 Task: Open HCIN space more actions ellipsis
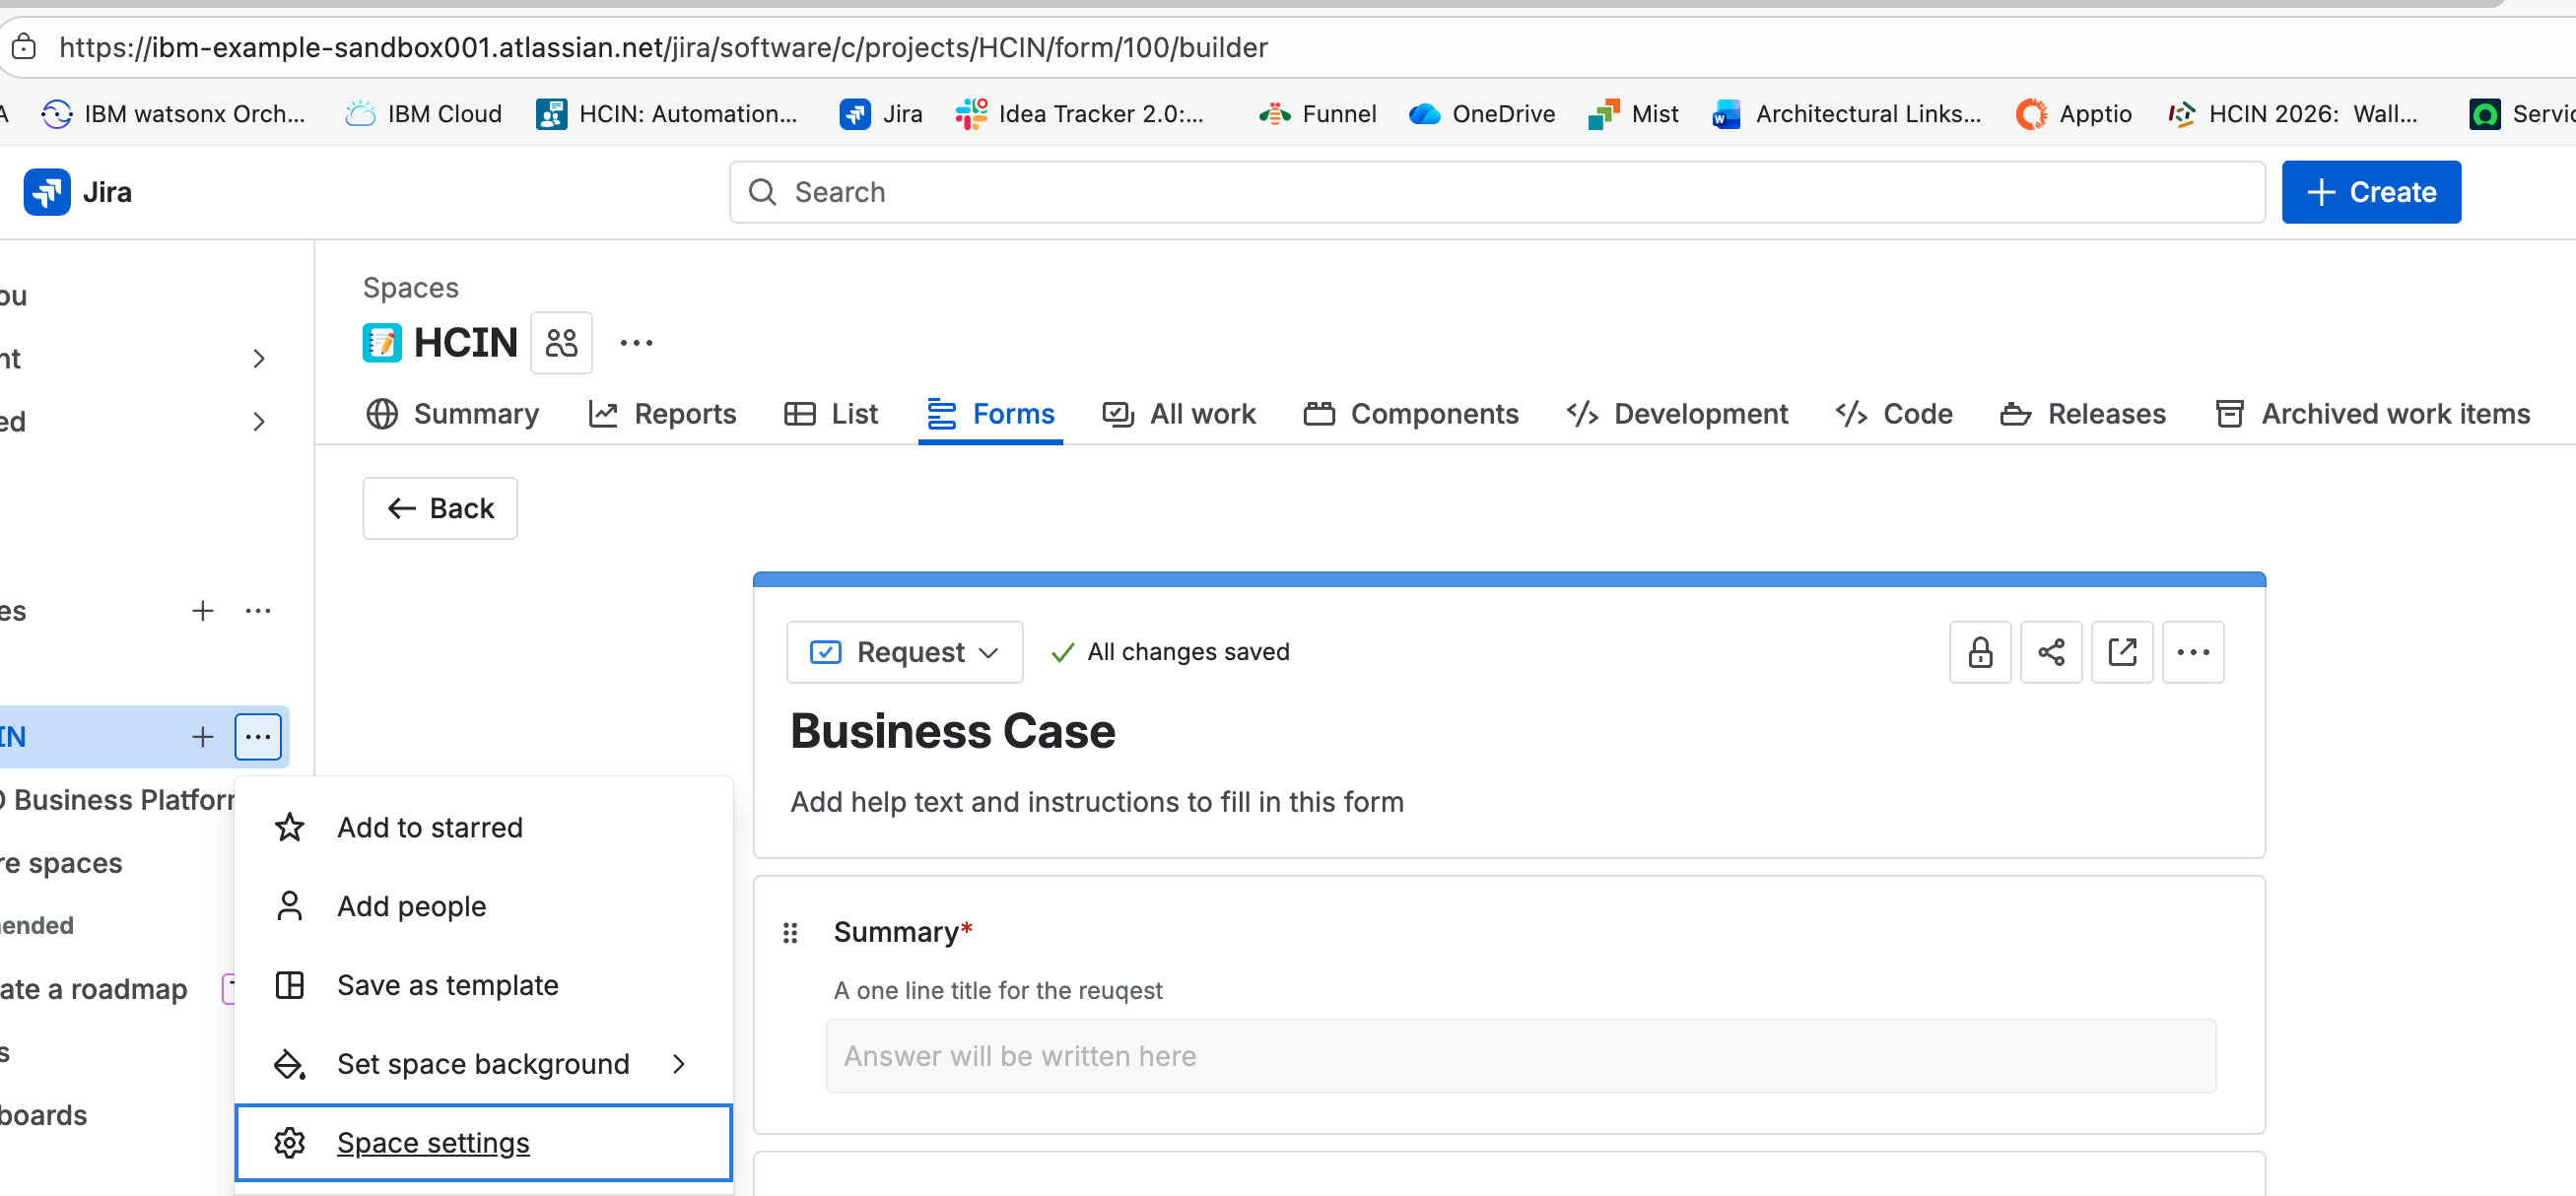click(x=636, y=343)
